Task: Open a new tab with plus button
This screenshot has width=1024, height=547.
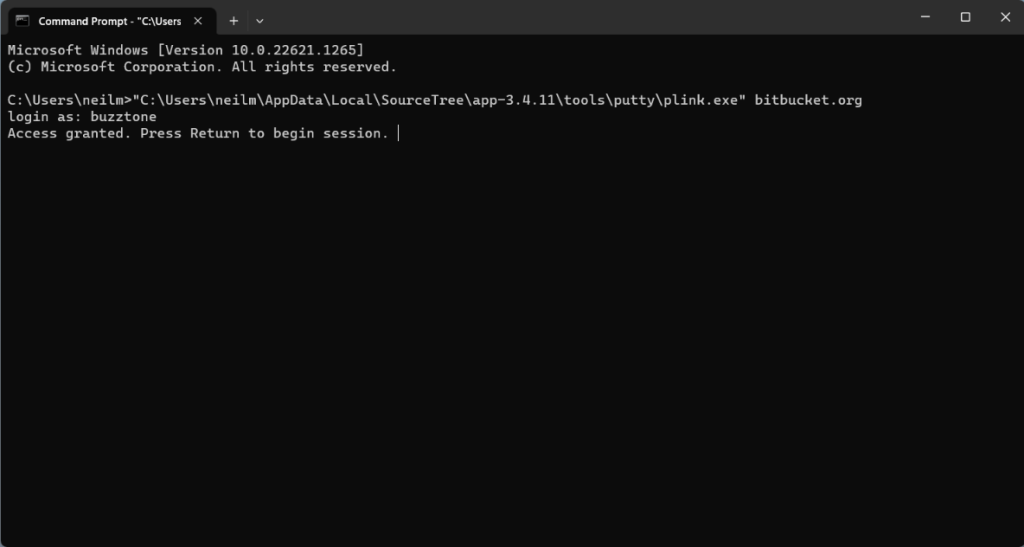Action: pos(233,20)
